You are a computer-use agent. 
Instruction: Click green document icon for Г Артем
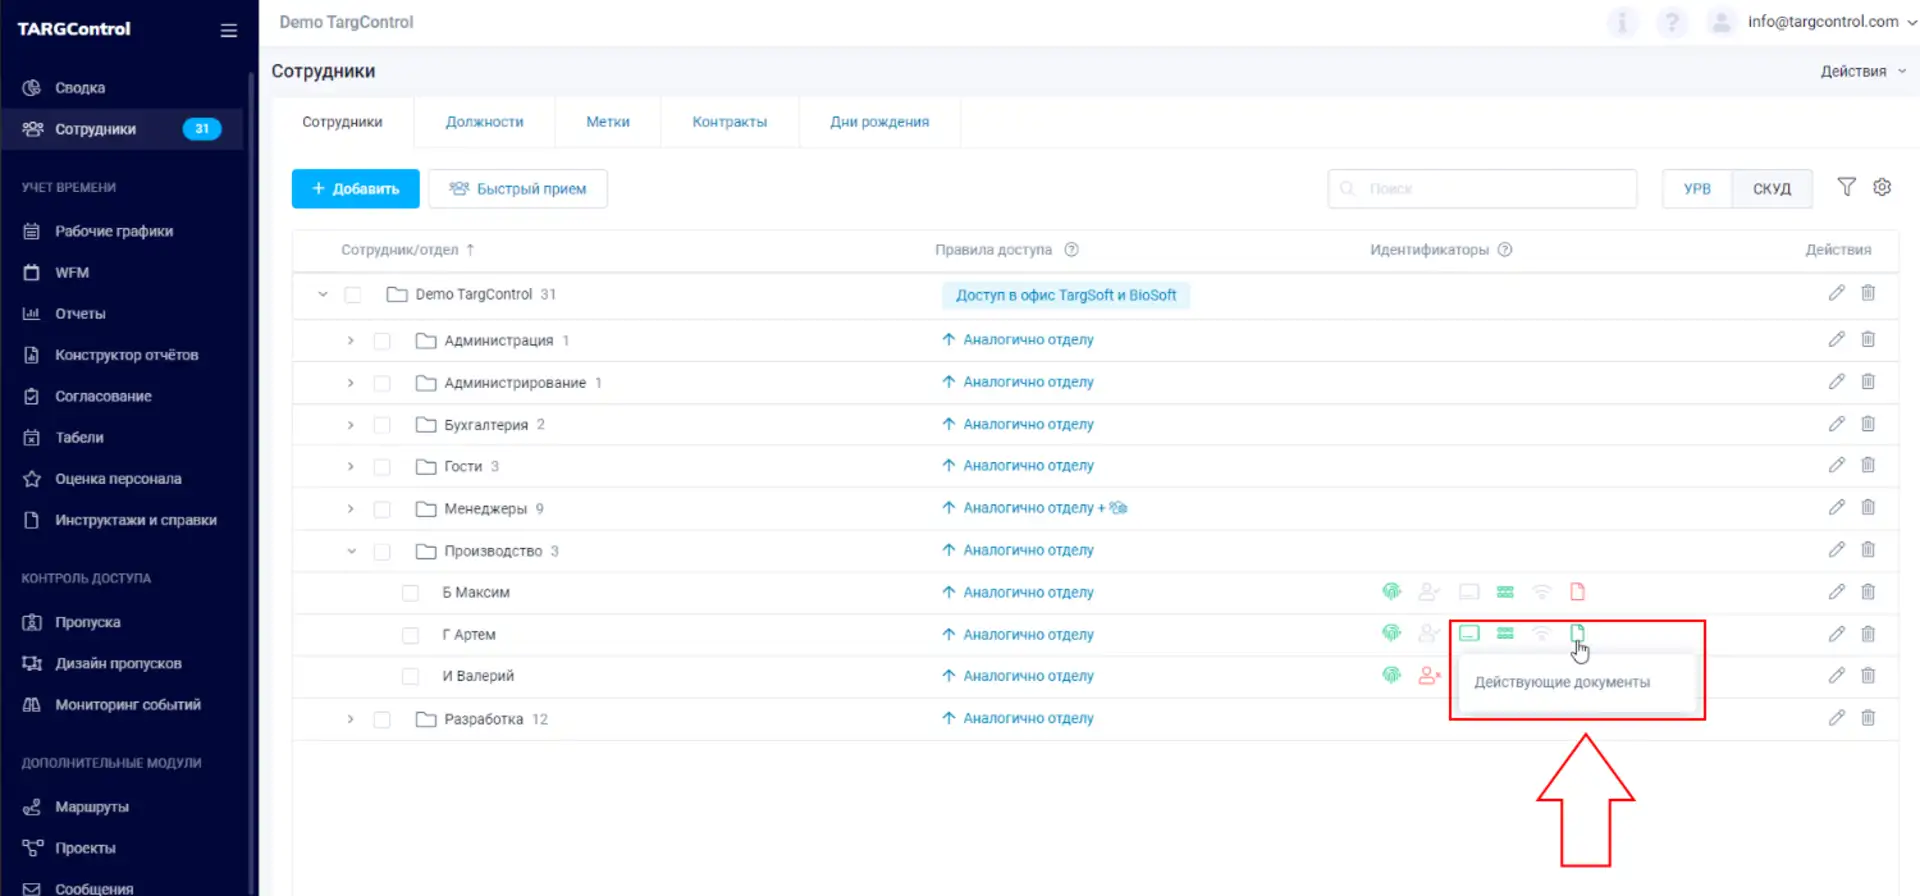pyautogui.click(x=1577, y=633)
